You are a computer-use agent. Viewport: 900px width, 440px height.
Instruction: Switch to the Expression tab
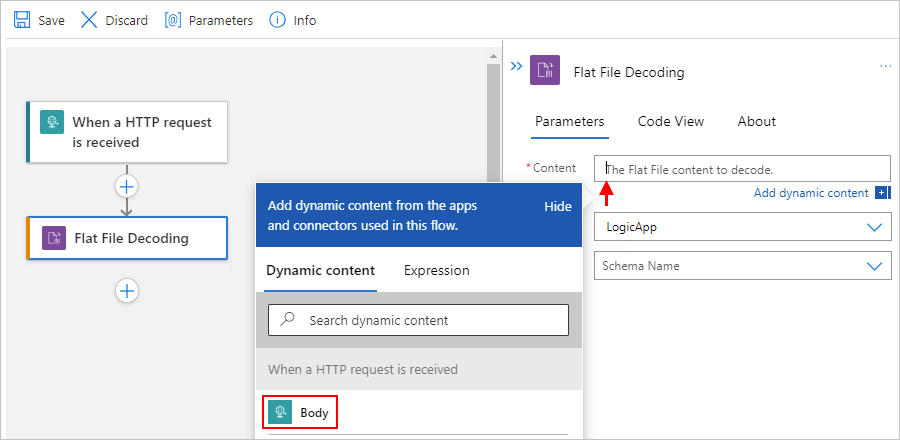(436, 270)
